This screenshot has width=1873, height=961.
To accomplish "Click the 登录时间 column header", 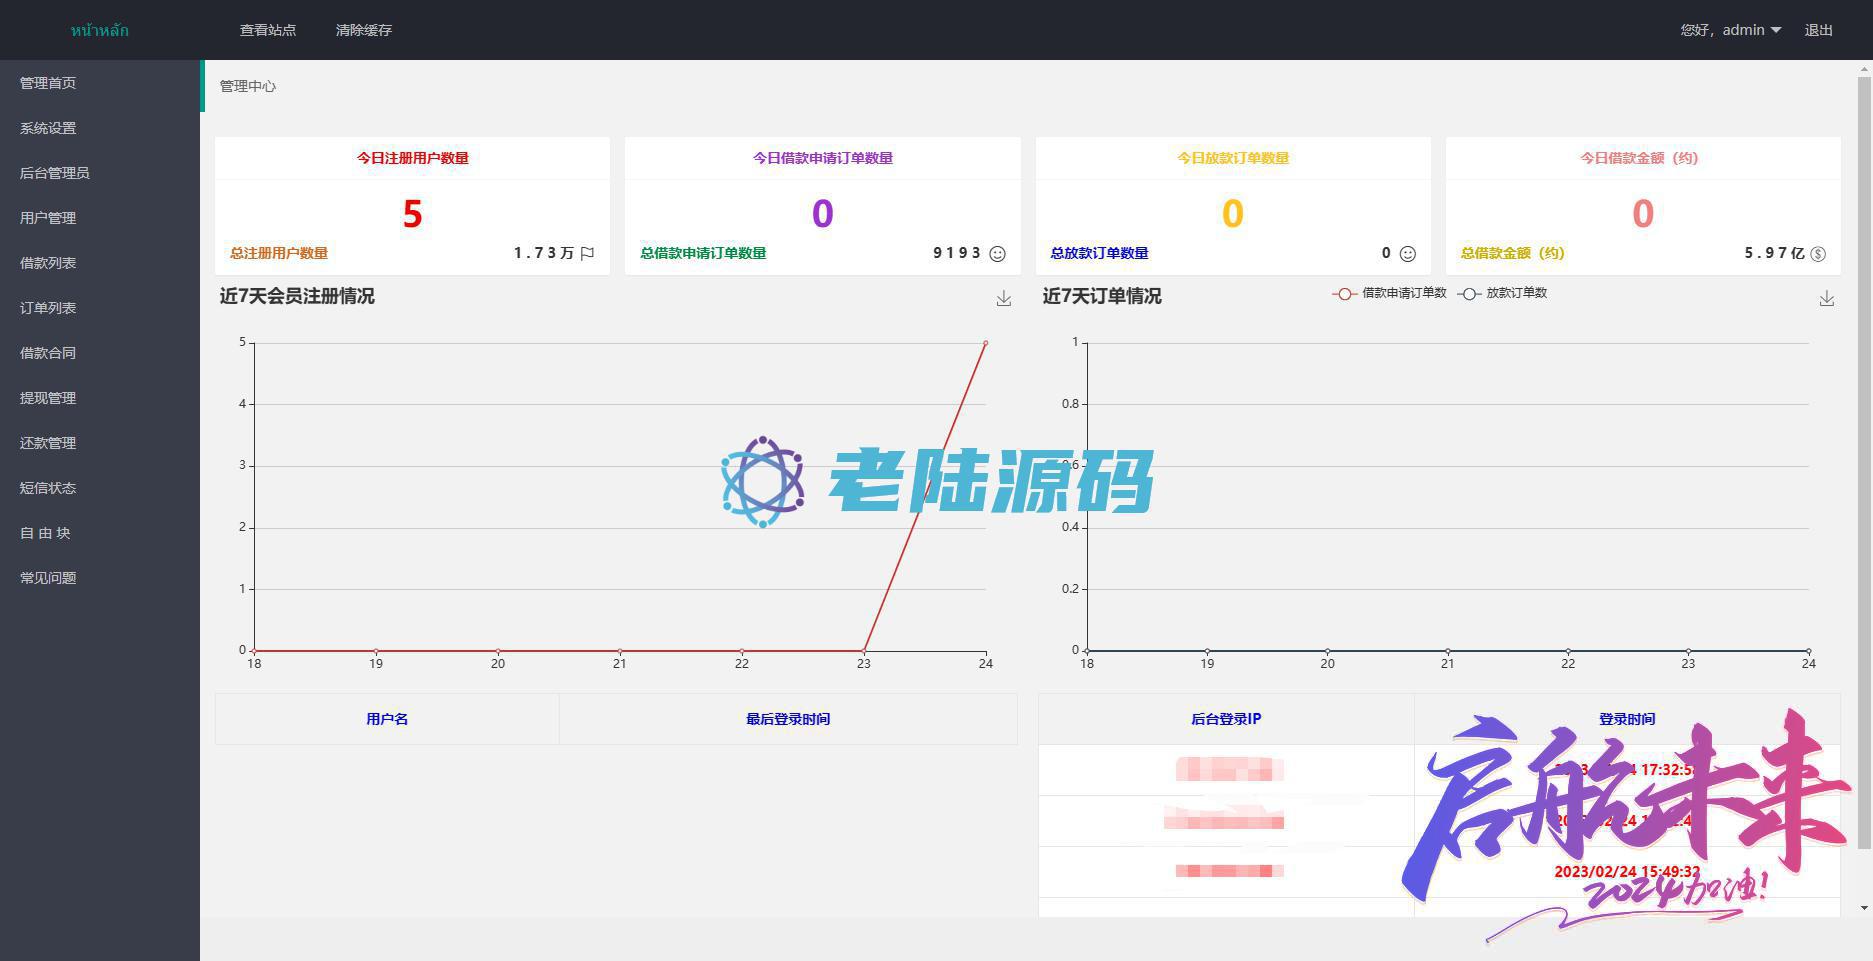I will 1627,719.
